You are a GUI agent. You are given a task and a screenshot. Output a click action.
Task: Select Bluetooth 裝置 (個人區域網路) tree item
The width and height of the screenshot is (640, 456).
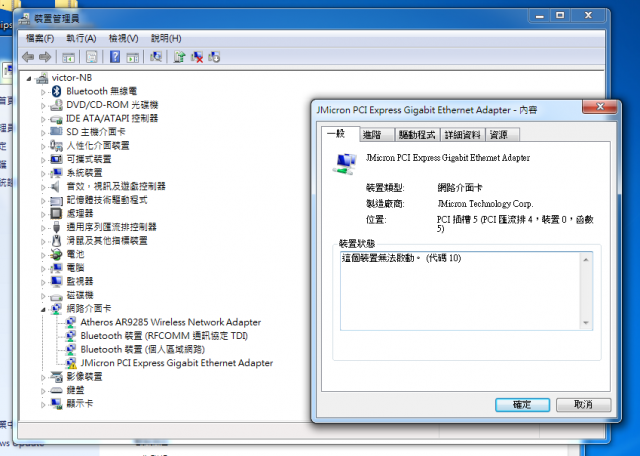(x=142, y=349)
